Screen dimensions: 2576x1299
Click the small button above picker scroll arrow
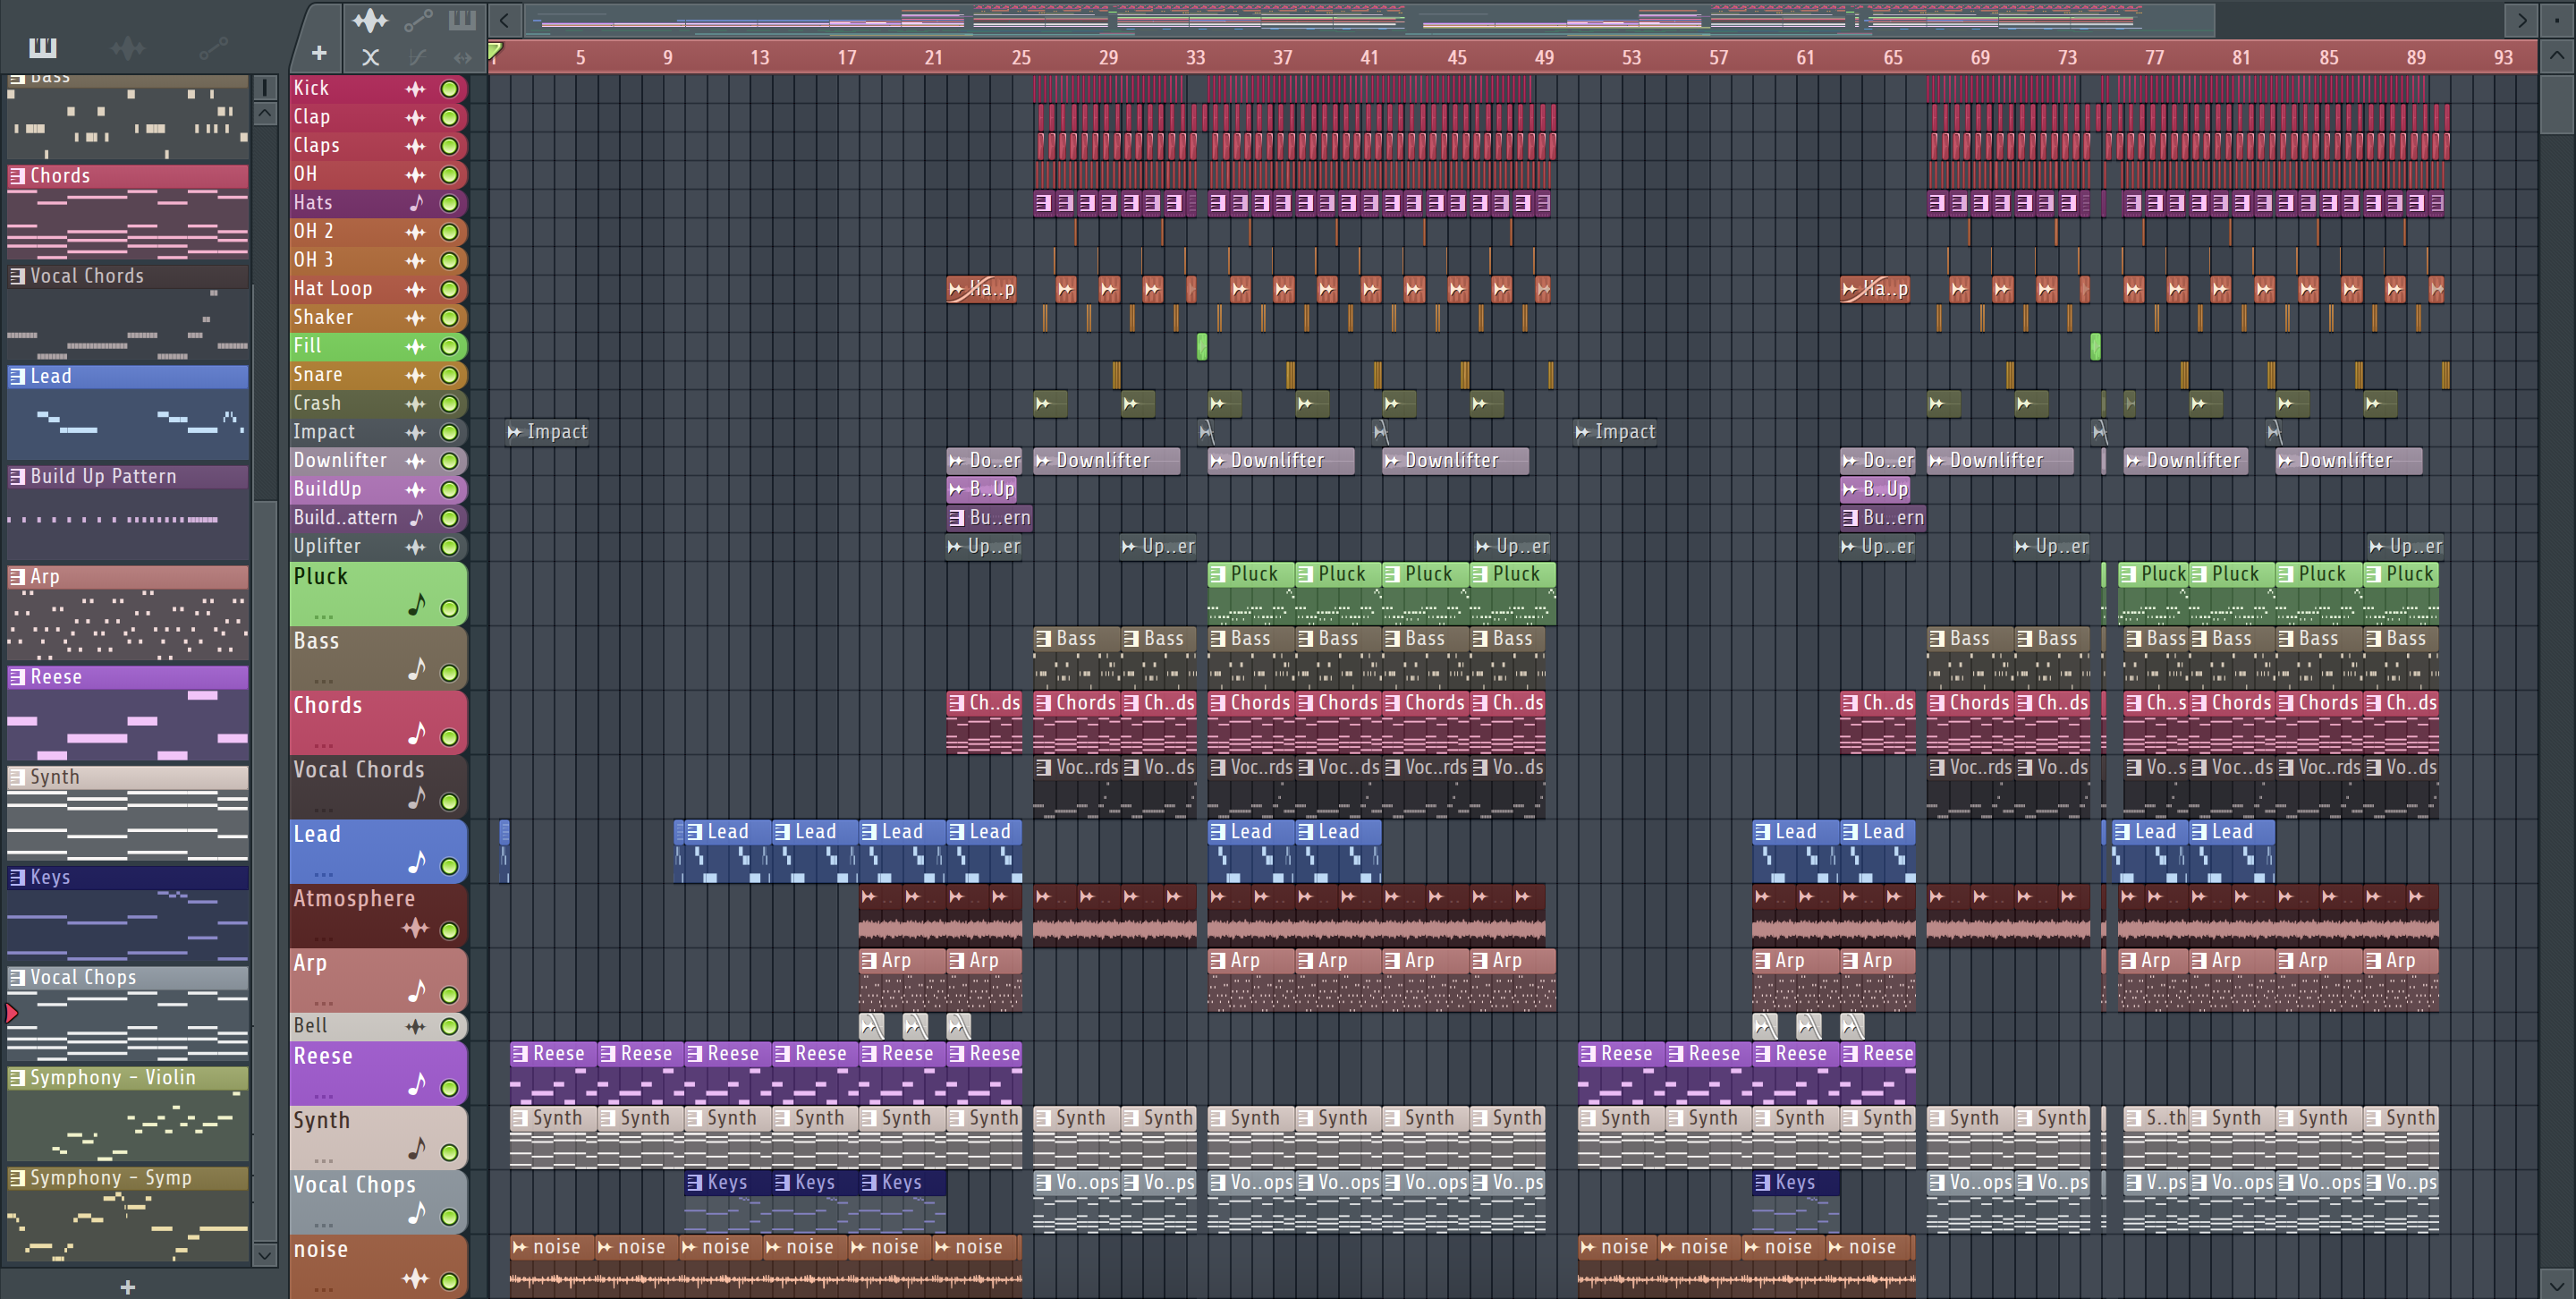pyautogui.click(x=264, y=88)
